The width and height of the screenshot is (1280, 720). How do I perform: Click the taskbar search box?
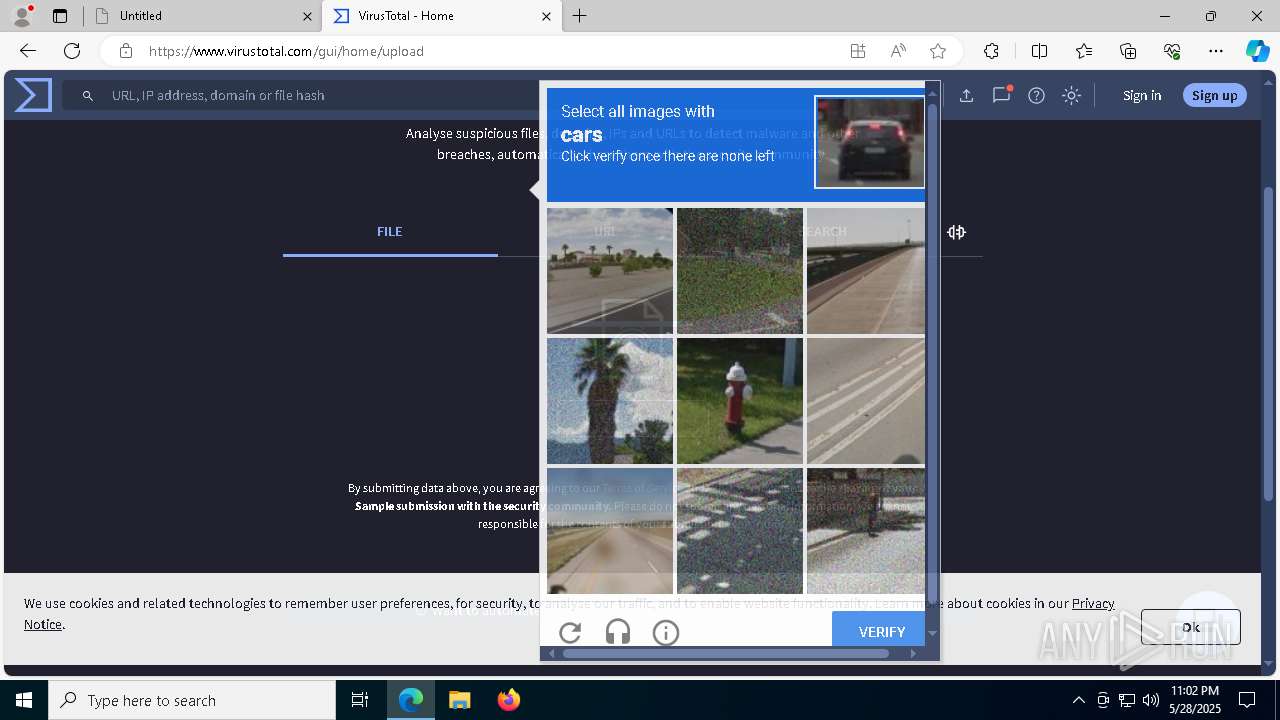pos(192,700)
